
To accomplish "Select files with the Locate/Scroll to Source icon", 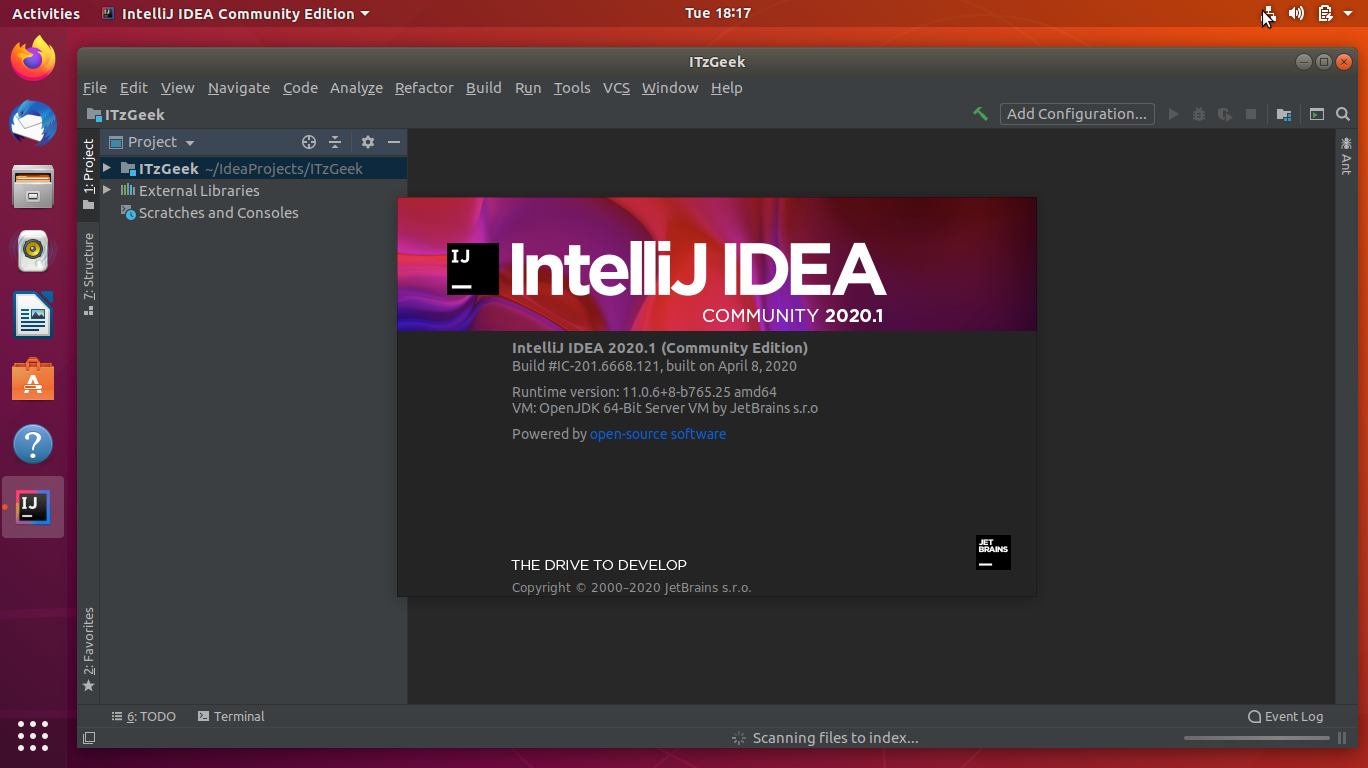I will click(309, 141).
